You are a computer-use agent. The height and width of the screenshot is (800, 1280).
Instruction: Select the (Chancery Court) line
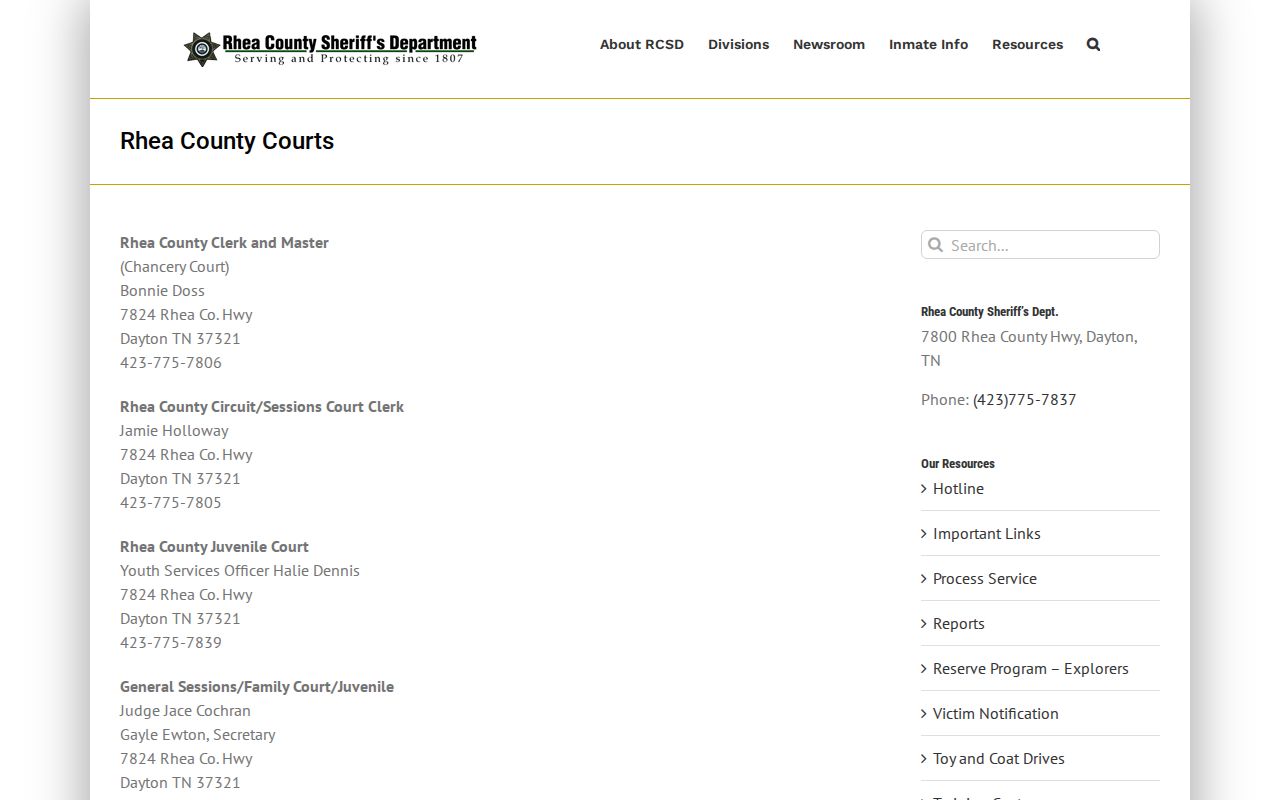coord(175,266)
